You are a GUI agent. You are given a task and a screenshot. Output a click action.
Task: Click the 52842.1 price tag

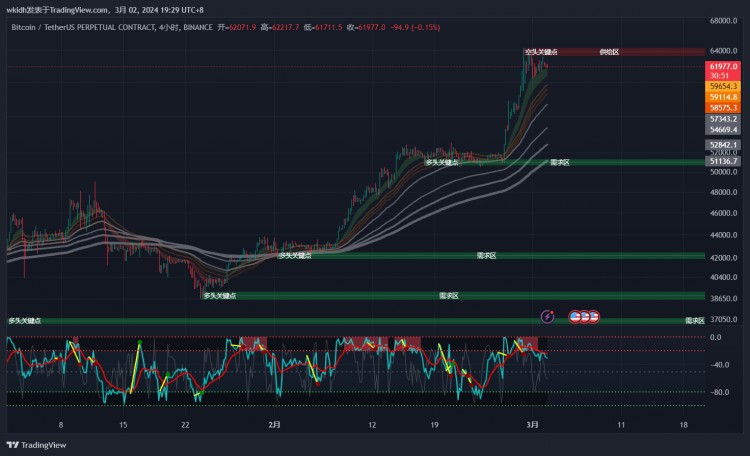(723, 145)
